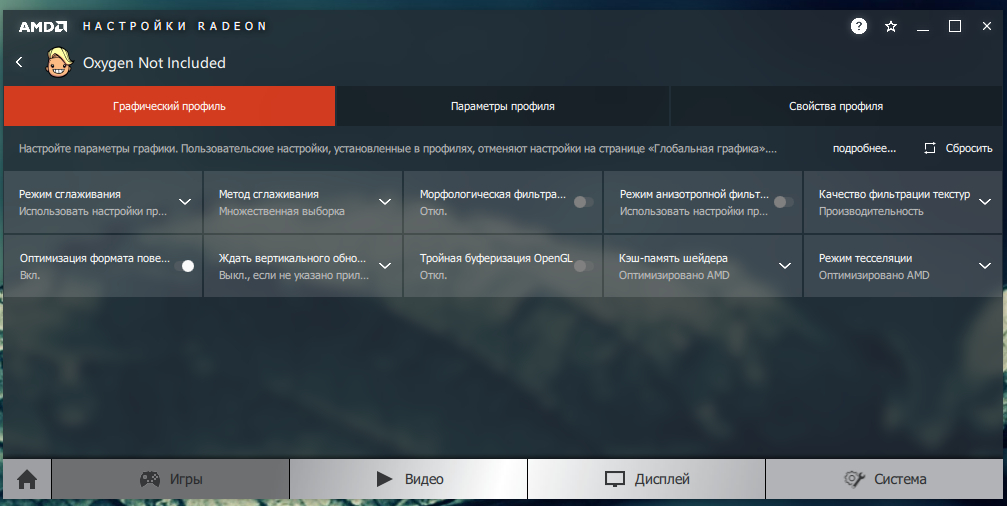Maximize the Radeon settings window
The height and width of the screenshot is (506, 1007).
pyautogui.click(x=955, y=26)
